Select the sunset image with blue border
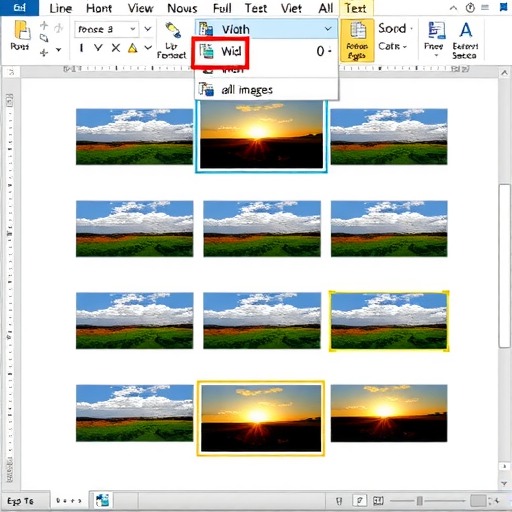This screenshot has width=512, height=512. click(261, 136)
